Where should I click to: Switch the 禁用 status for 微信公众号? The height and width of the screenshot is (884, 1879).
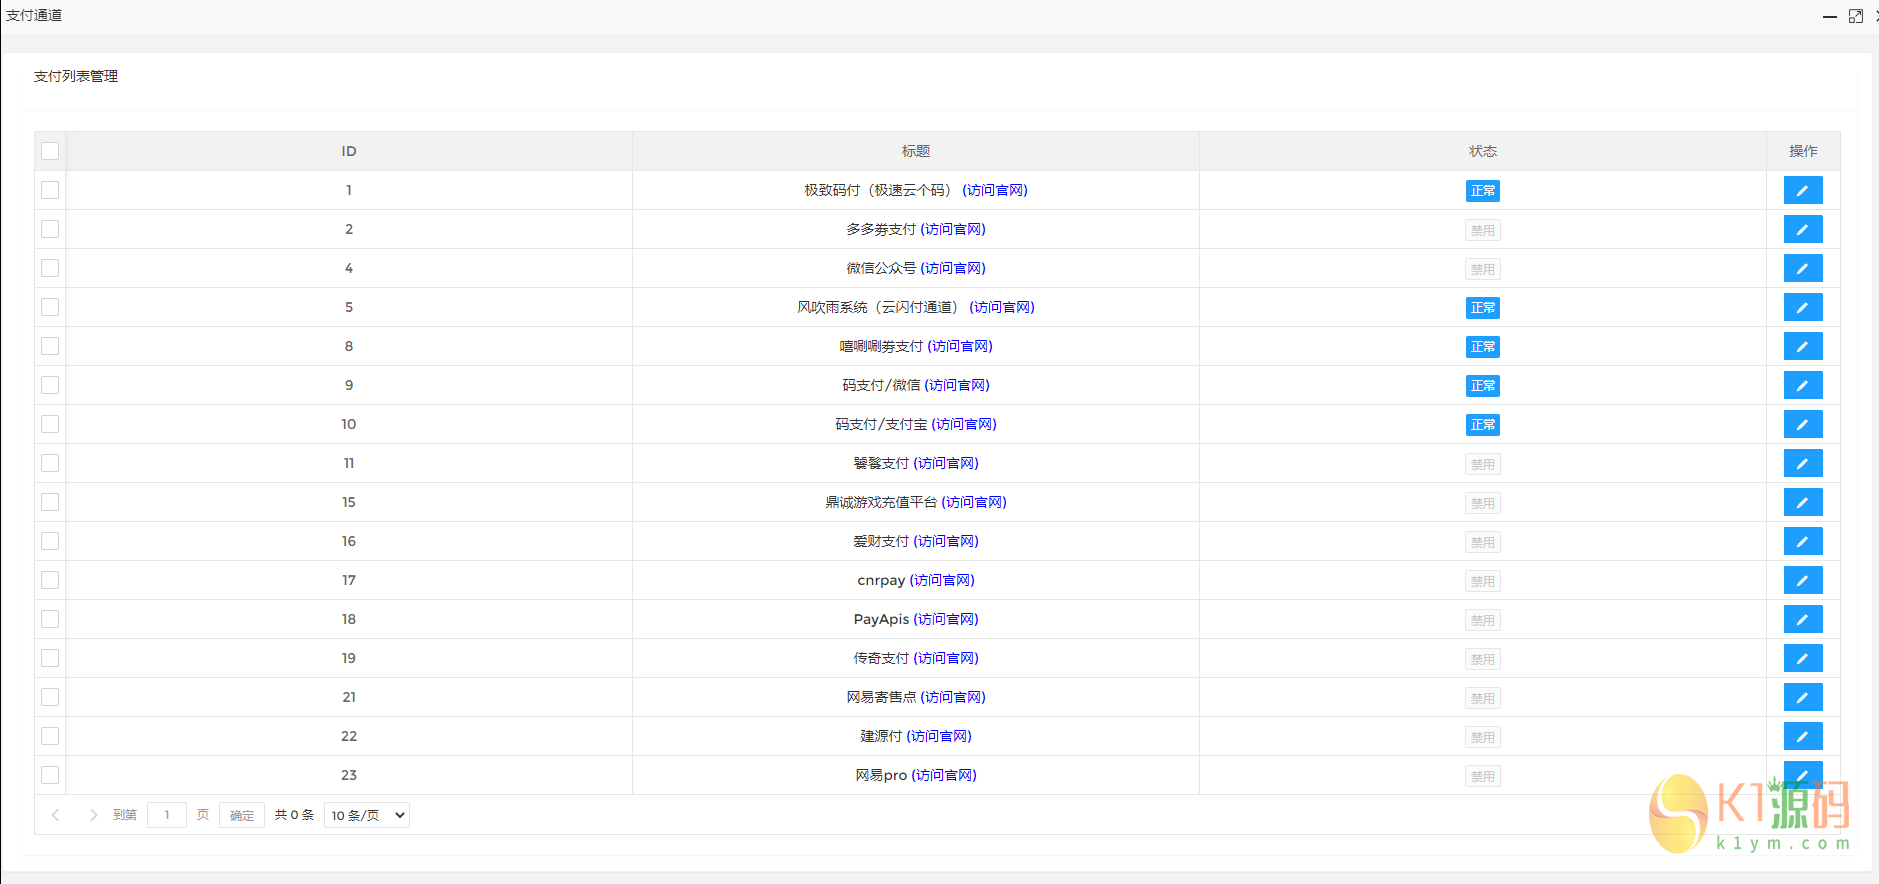(1482, 269)
